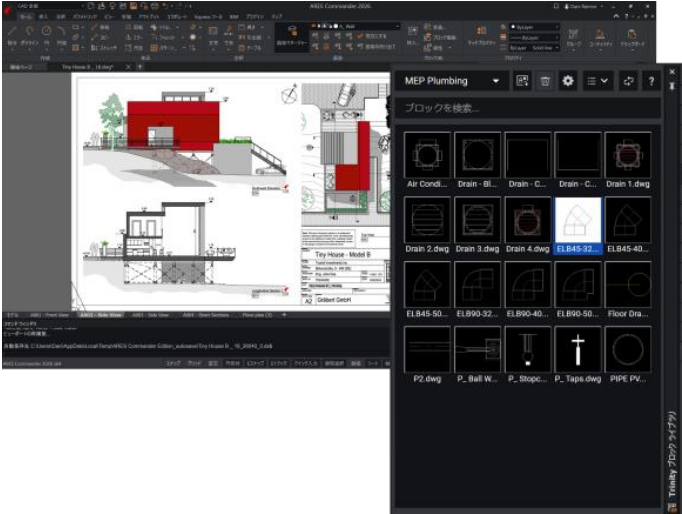This screenshot has height=514, width=682.
Task: Click the add block icon in library panel
Action: pos(522,80)
